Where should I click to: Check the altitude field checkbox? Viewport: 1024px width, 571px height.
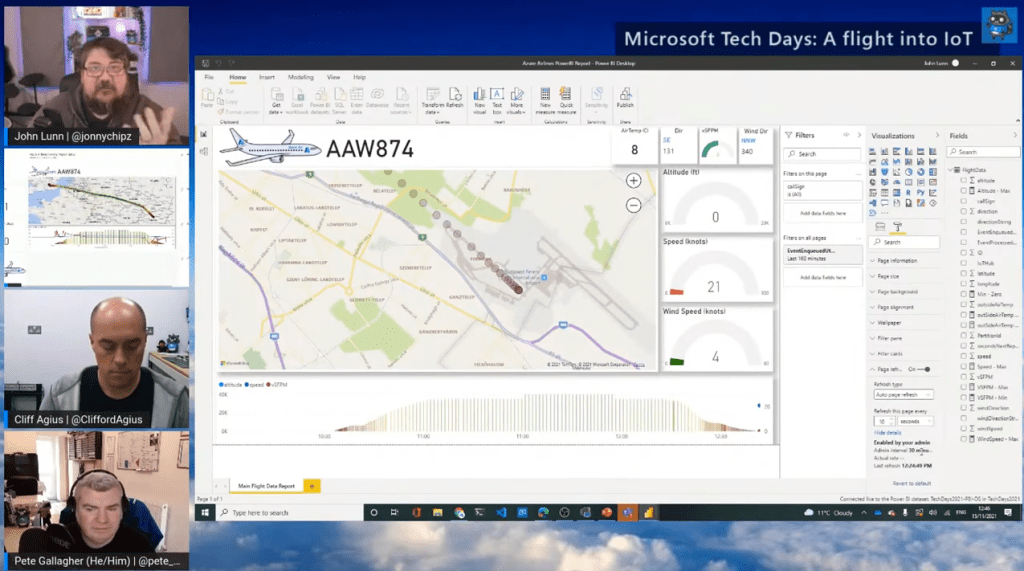tap(964, 180)
